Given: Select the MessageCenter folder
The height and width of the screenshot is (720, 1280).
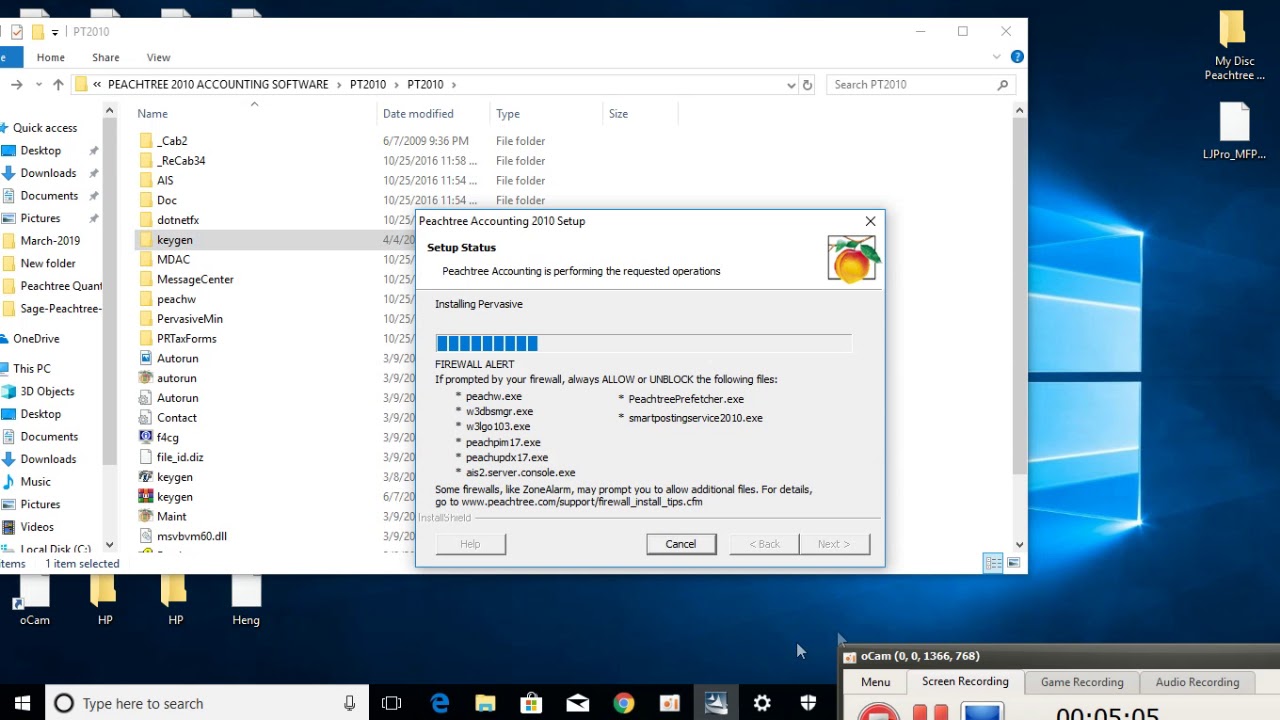Looking at the screenshot, I should [195, 279].
